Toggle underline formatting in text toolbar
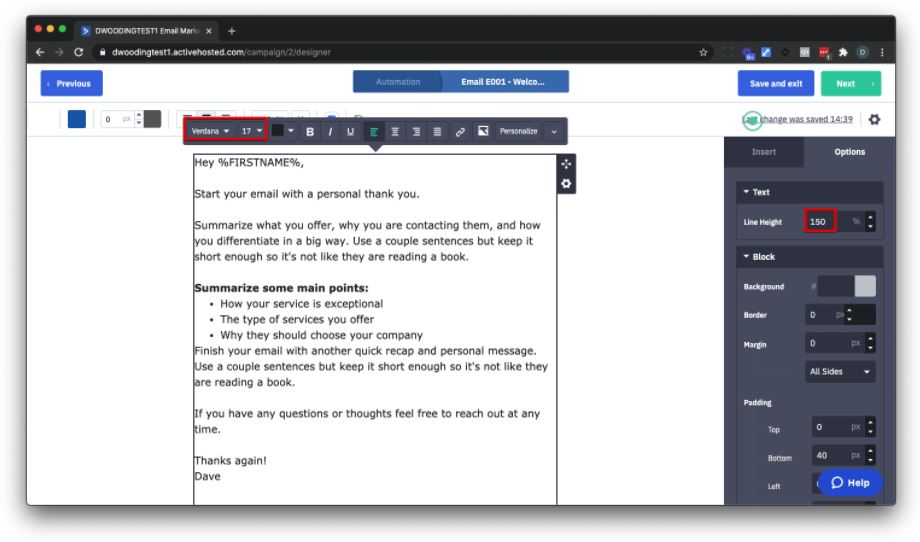 pyautogui.click(x=350, y=131)
